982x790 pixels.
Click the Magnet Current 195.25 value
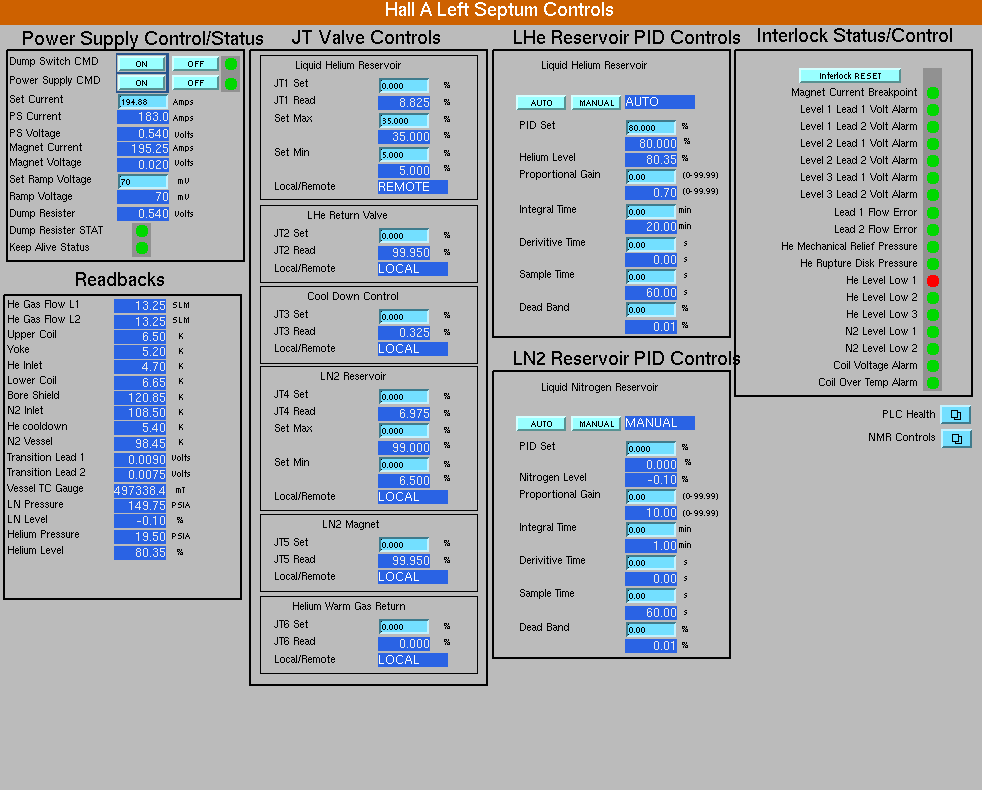[143, 148]
